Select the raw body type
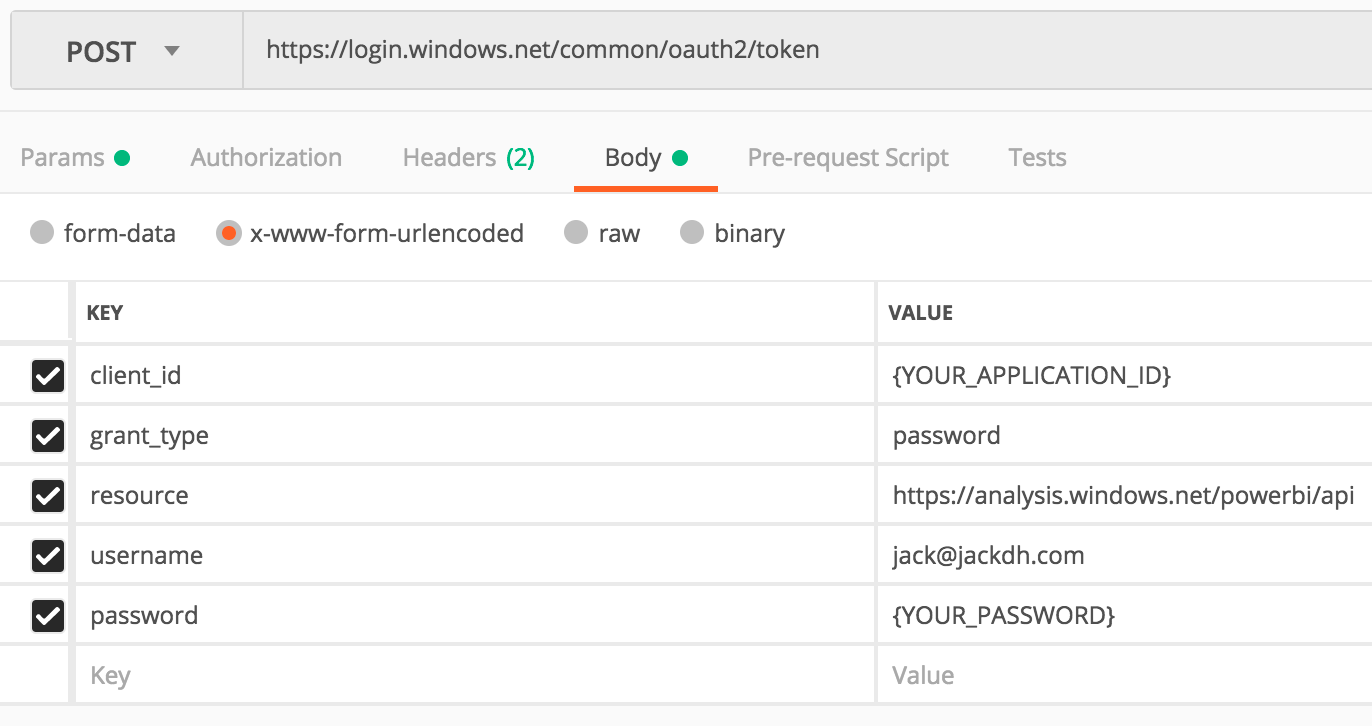 pos(576,233)
